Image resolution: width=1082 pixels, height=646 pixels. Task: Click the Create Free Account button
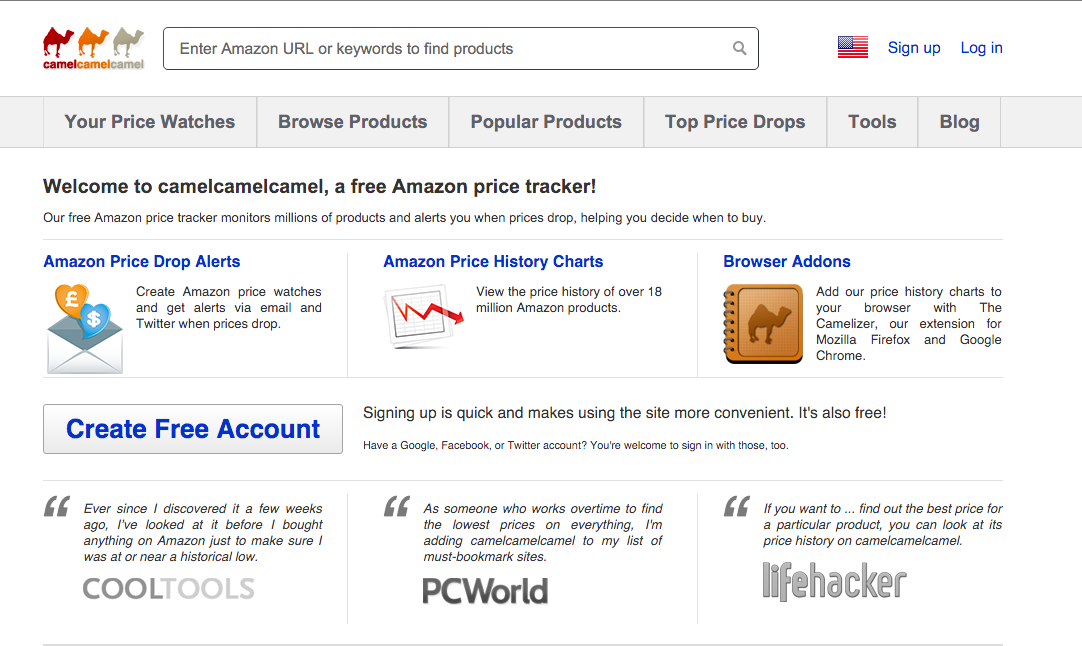pos(192,428)
